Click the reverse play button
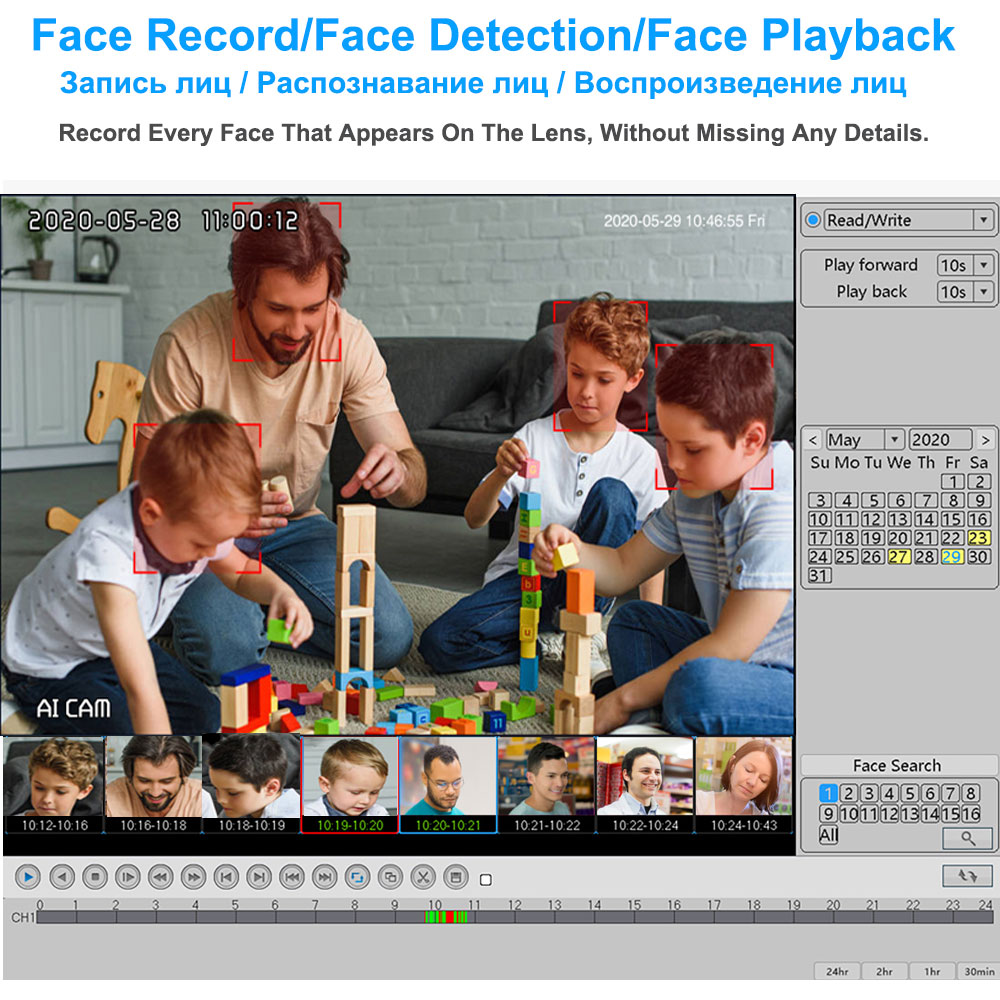Screen dimensions: 1000x1000 pyautogui.click(x=62, y=878)
